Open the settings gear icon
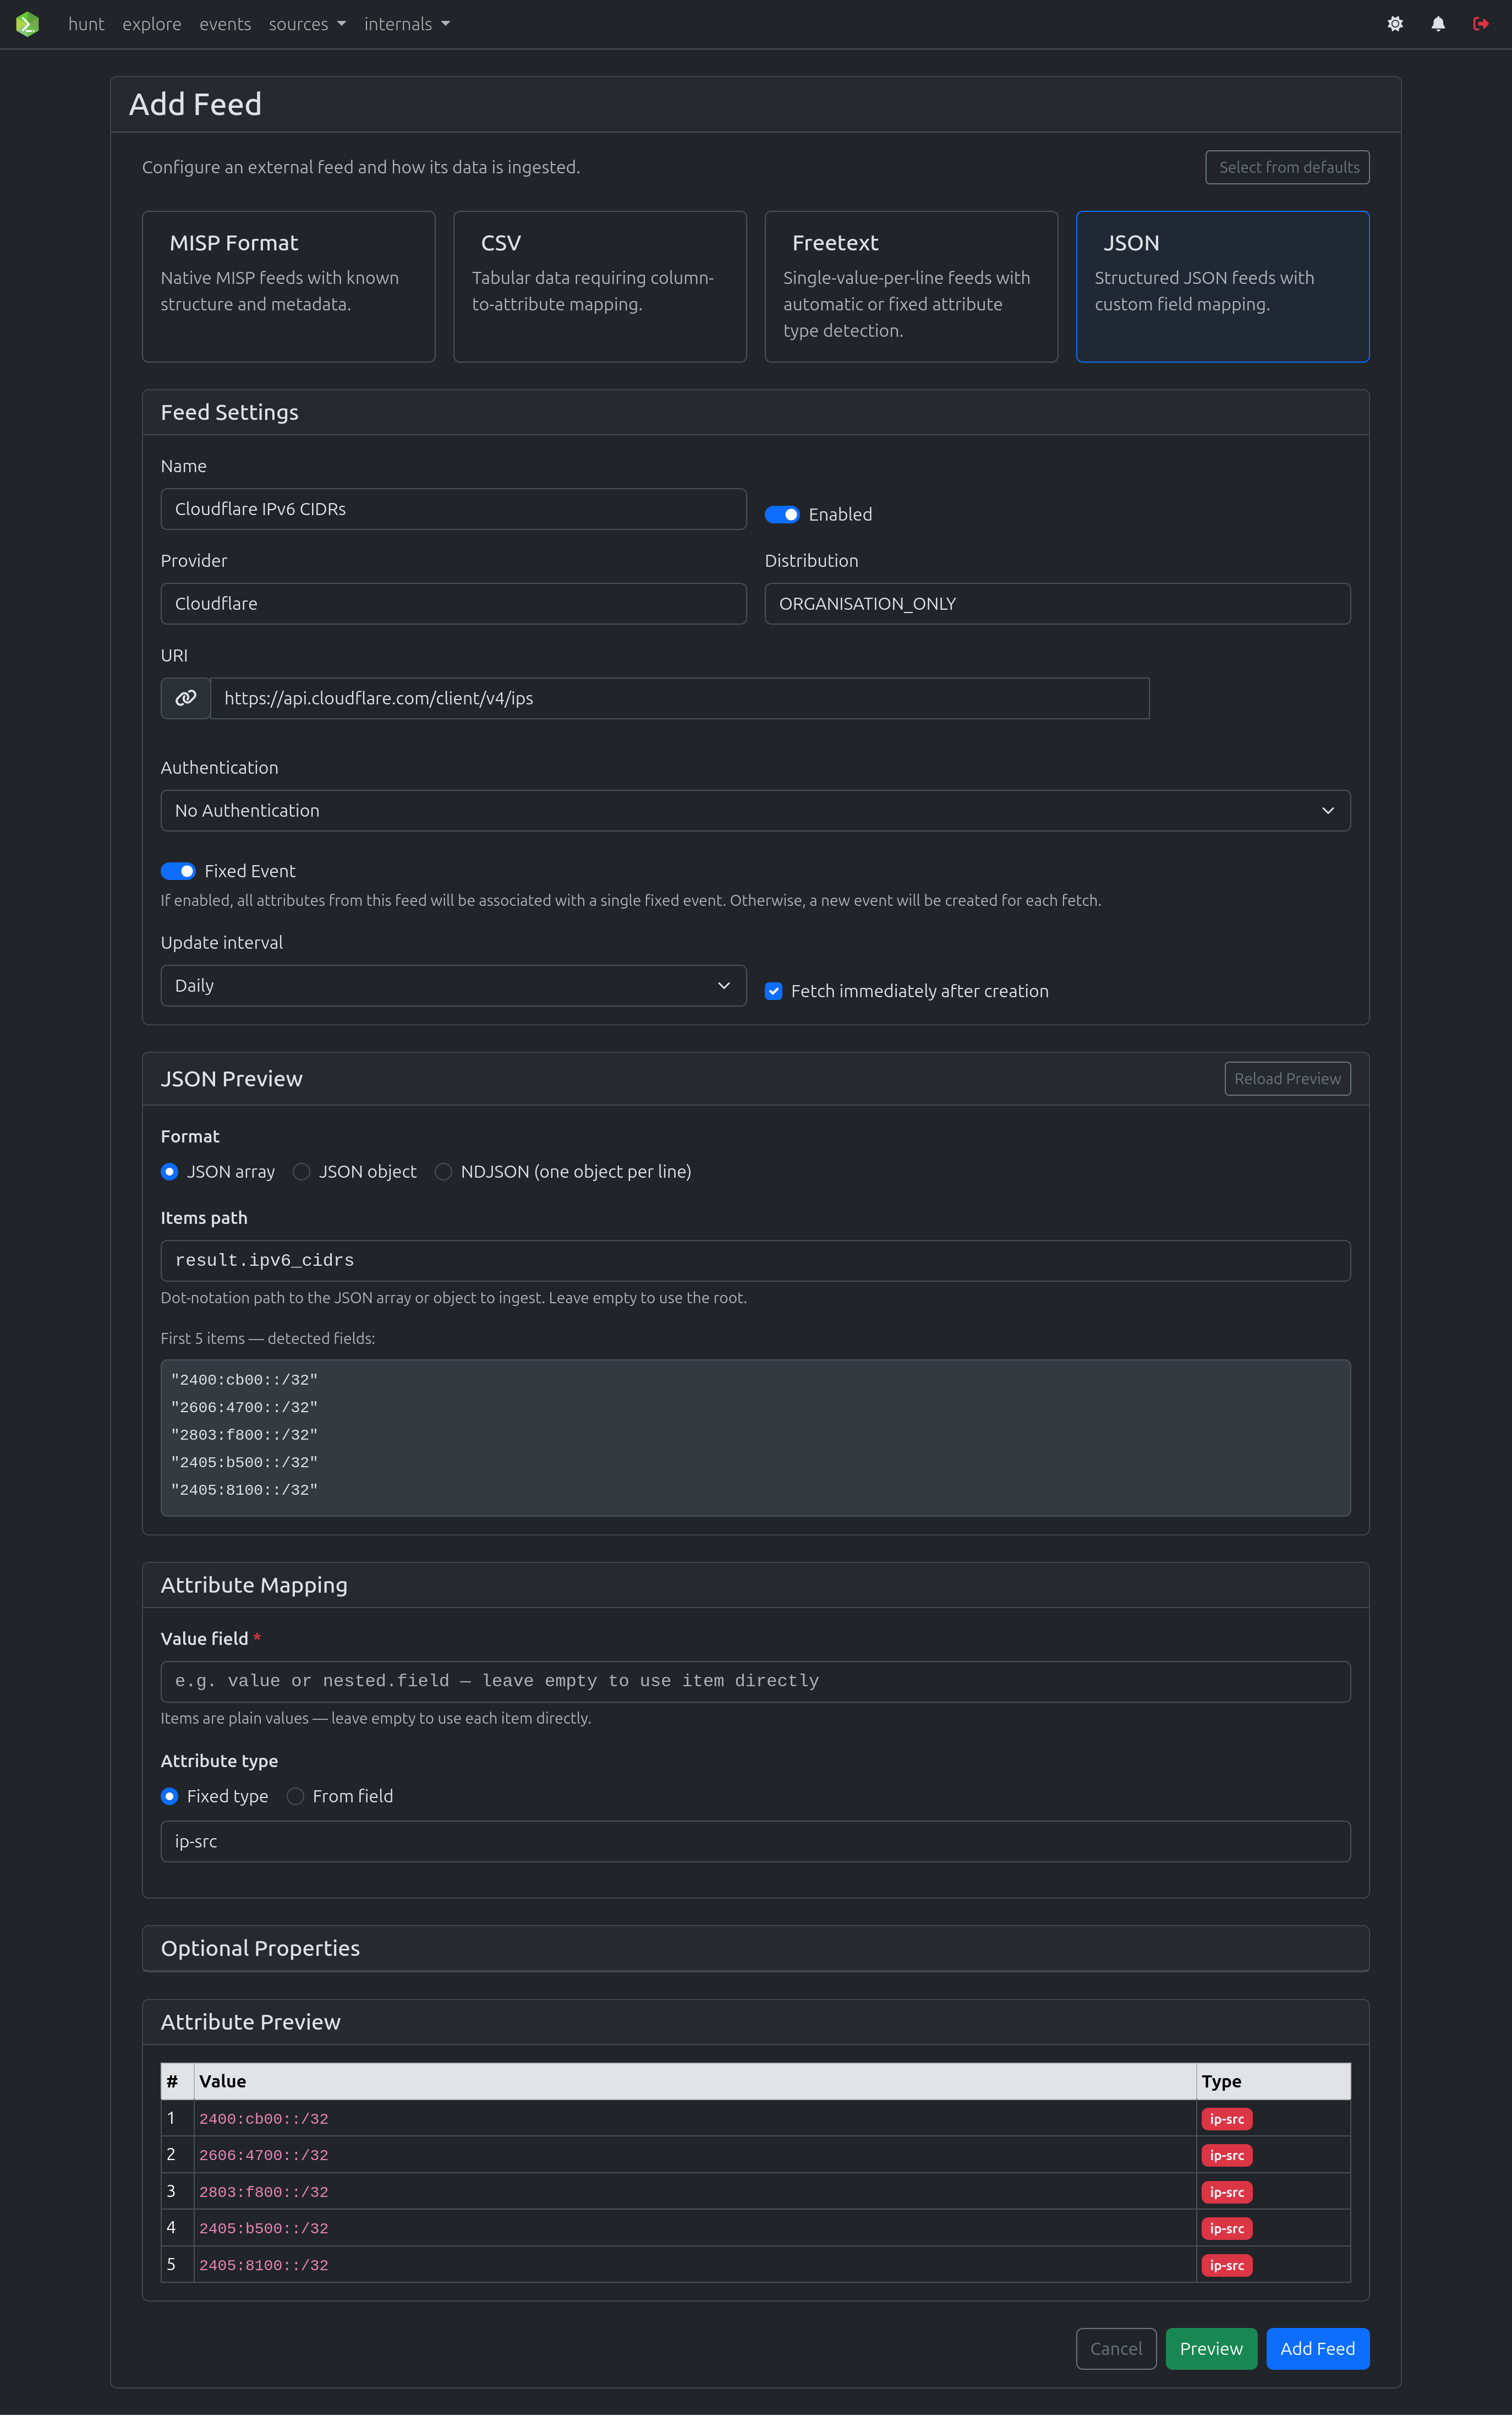This screenshot has width=1512, height=2416. coord(1394,23)
